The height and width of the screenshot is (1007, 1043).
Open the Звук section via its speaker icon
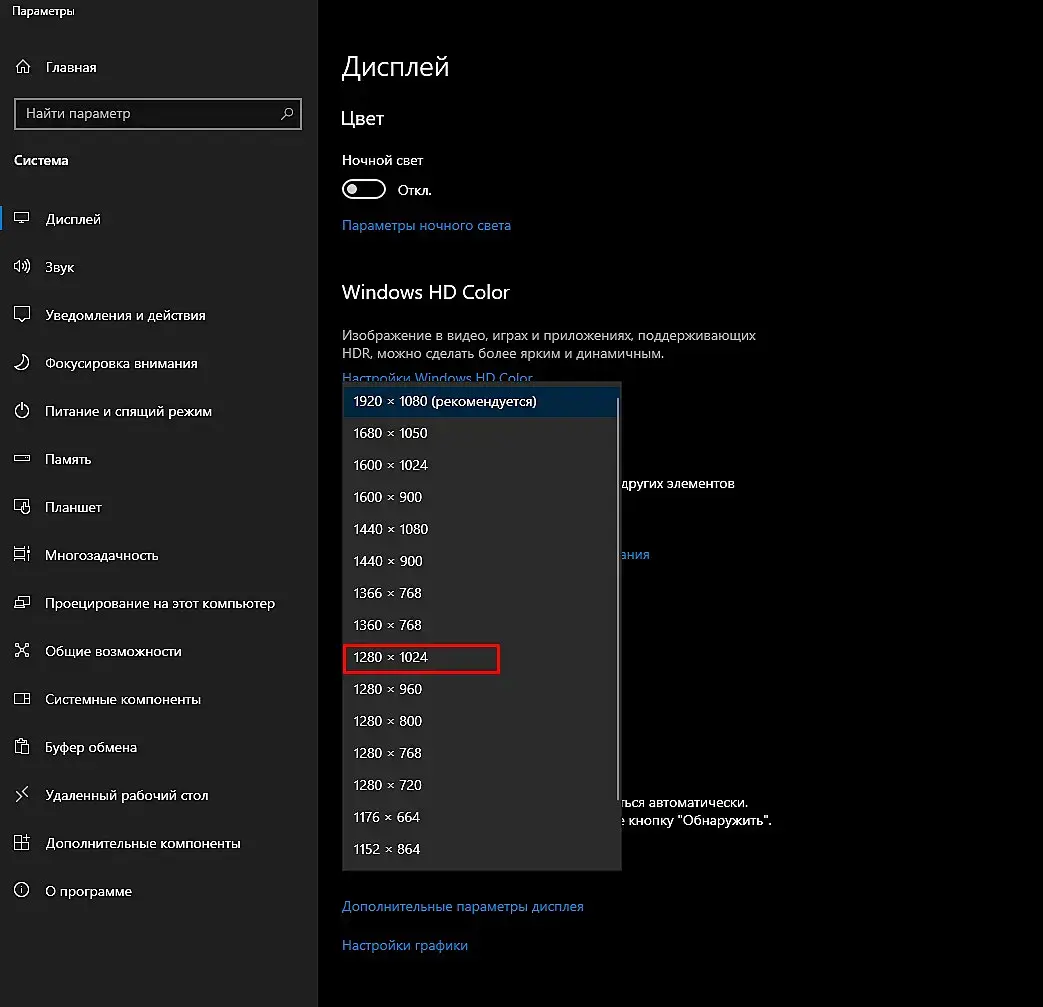[22, 267]
